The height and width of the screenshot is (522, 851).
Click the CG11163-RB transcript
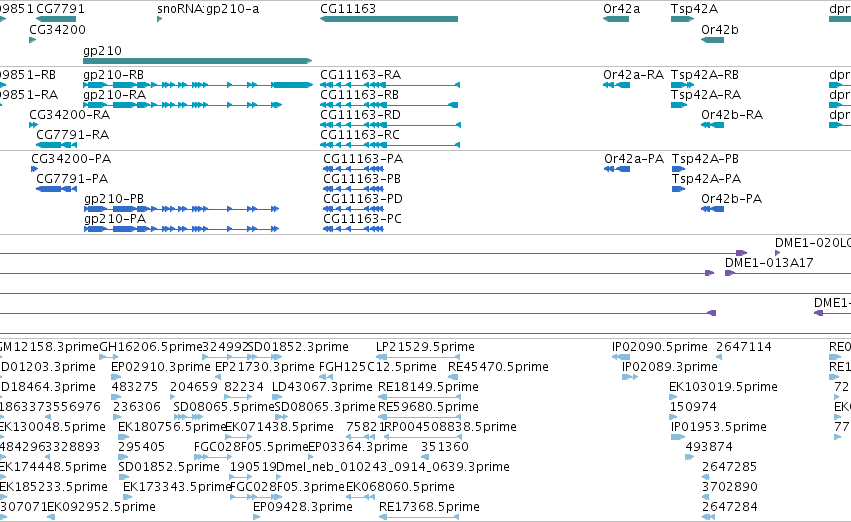389,105
